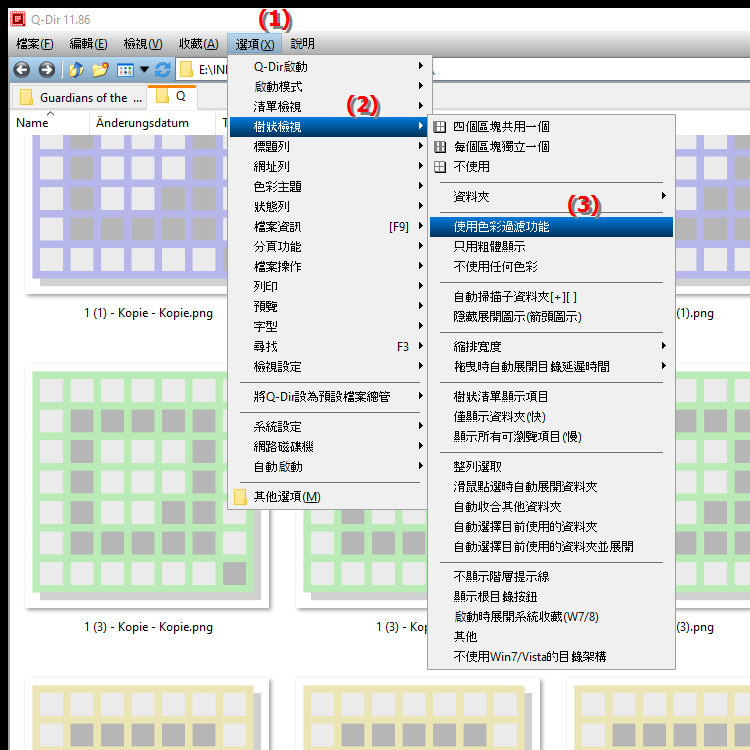Select 顯示所有可瀏覽項目(慢) option
Screen dimensions: 750x750
(x=551, y=437)
